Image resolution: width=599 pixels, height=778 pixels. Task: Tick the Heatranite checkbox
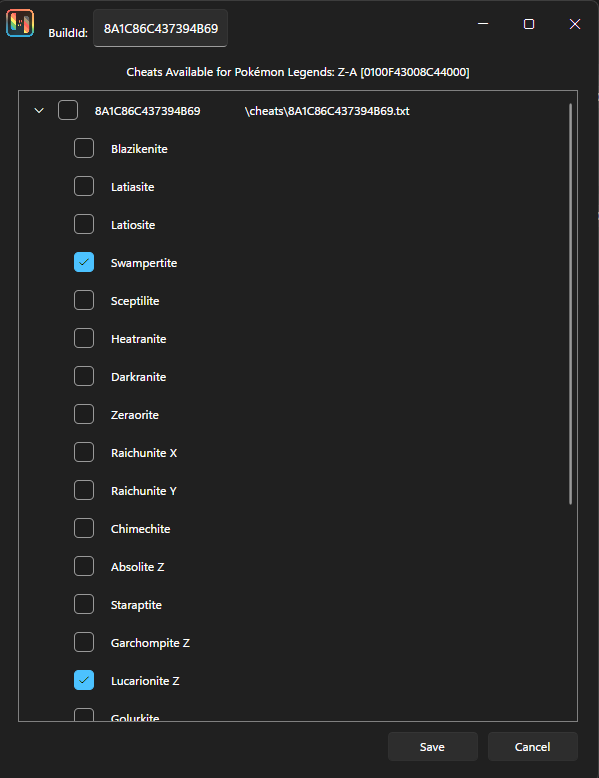click(84, 338)
